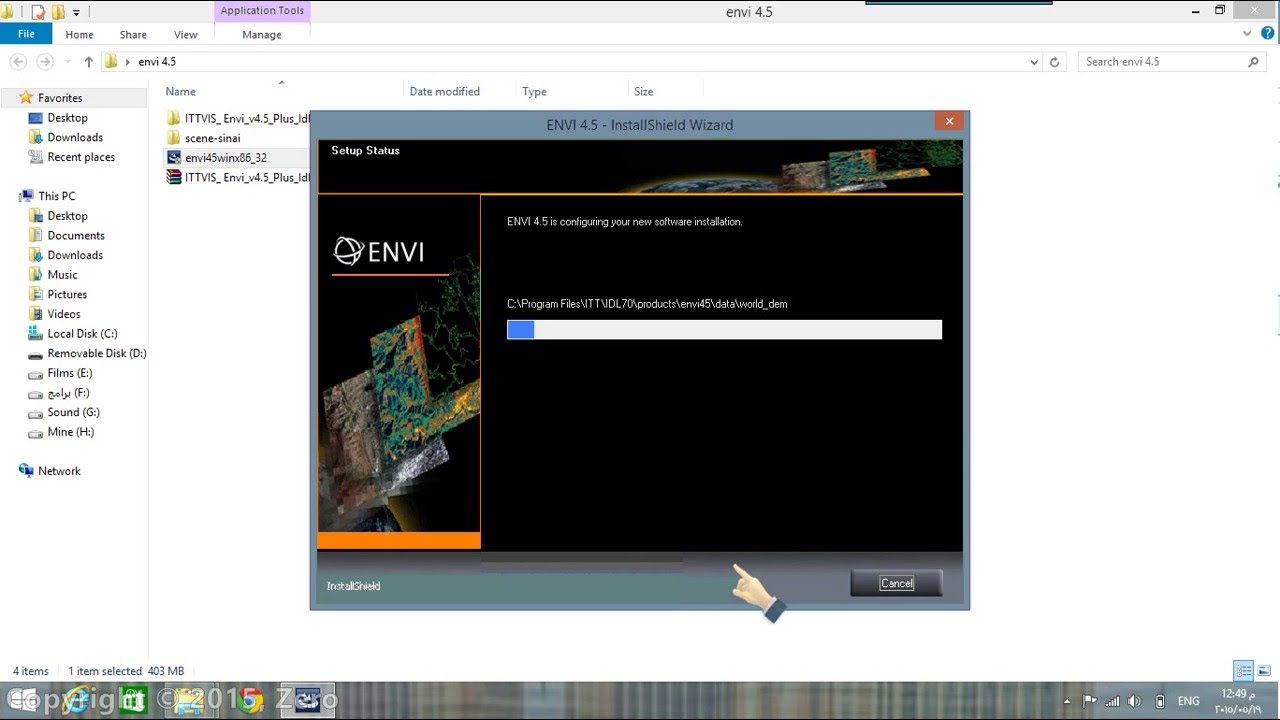
Task: Open the File ribbon tab
Action: pos(26,34)
